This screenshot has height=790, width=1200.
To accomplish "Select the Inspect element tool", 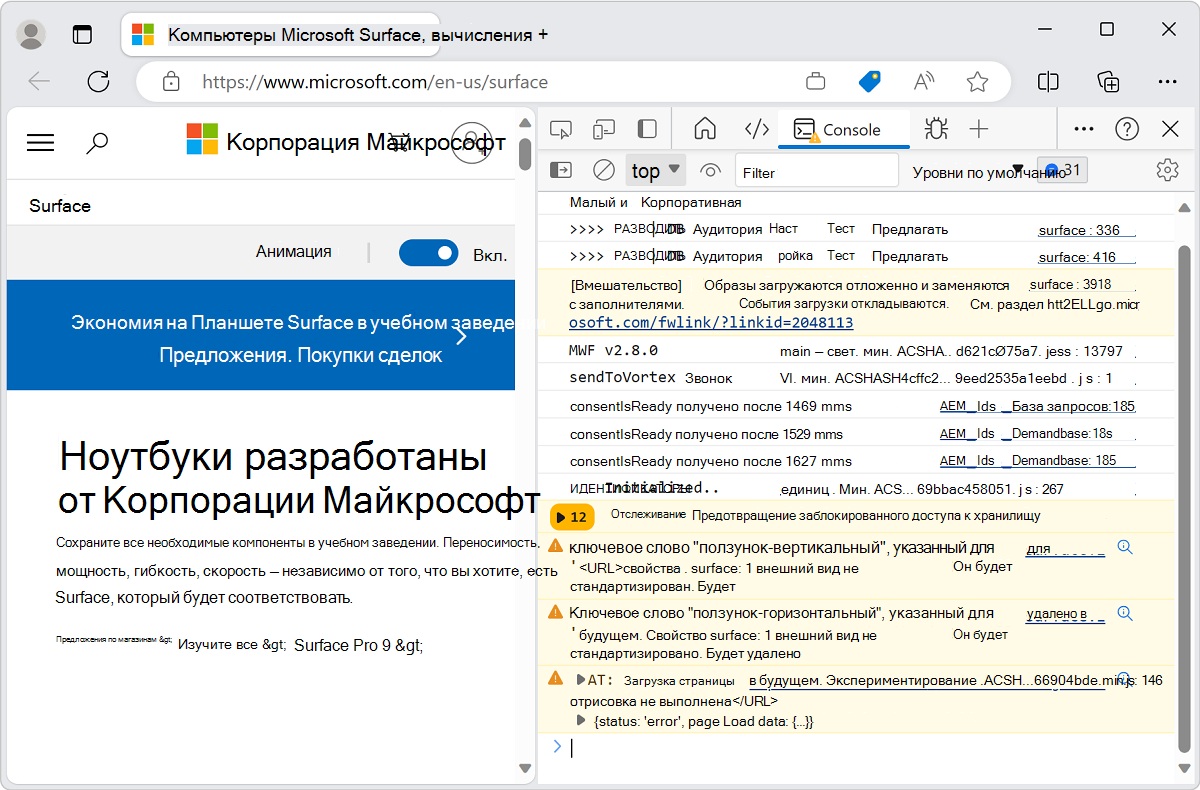I will click(x=561, y=128).
